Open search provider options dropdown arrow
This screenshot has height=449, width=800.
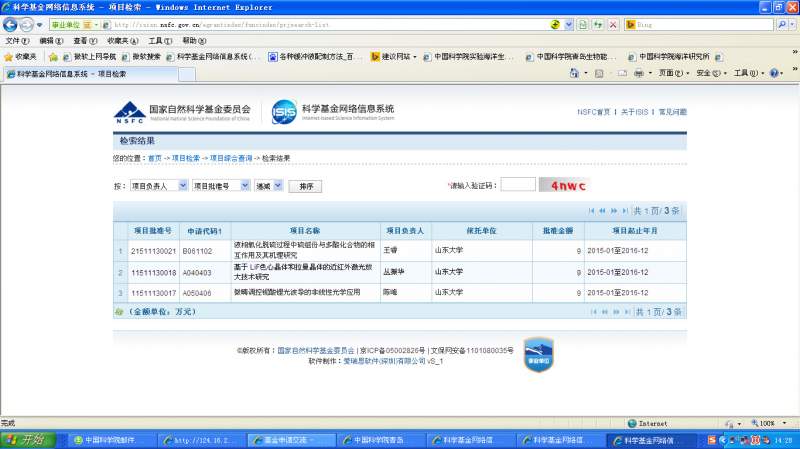(x=792, y=24)
